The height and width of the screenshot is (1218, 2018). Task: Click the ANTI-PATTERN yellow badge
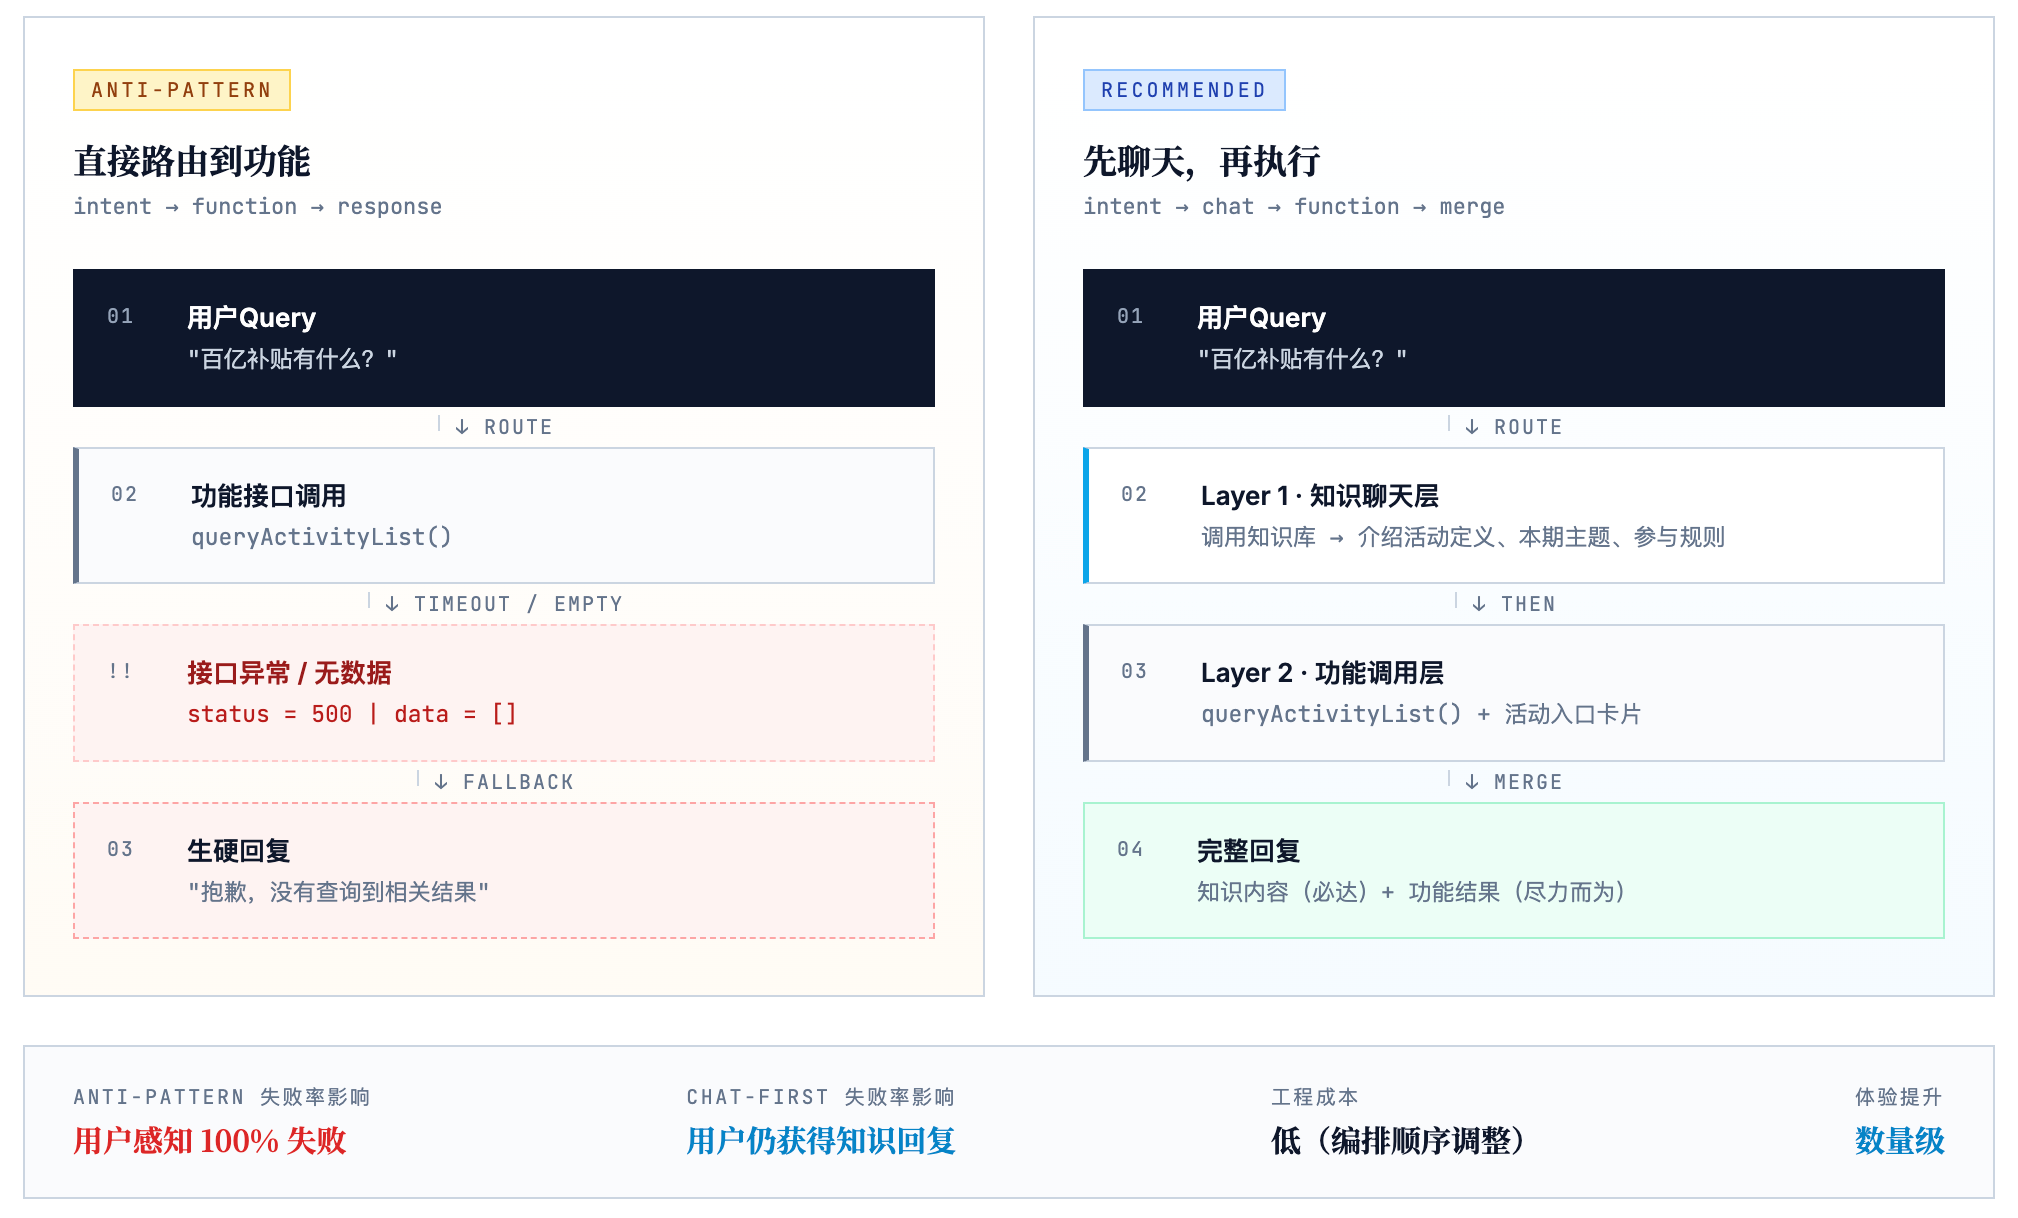click(181, 90)
